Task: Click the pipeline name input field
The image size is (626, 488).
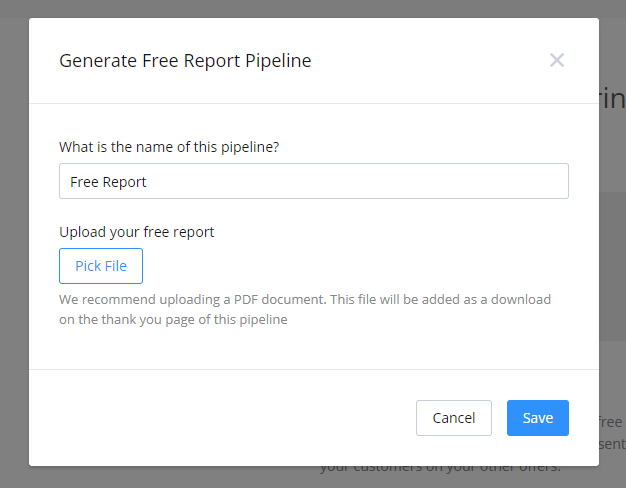Action: click(x=313, y=181)
